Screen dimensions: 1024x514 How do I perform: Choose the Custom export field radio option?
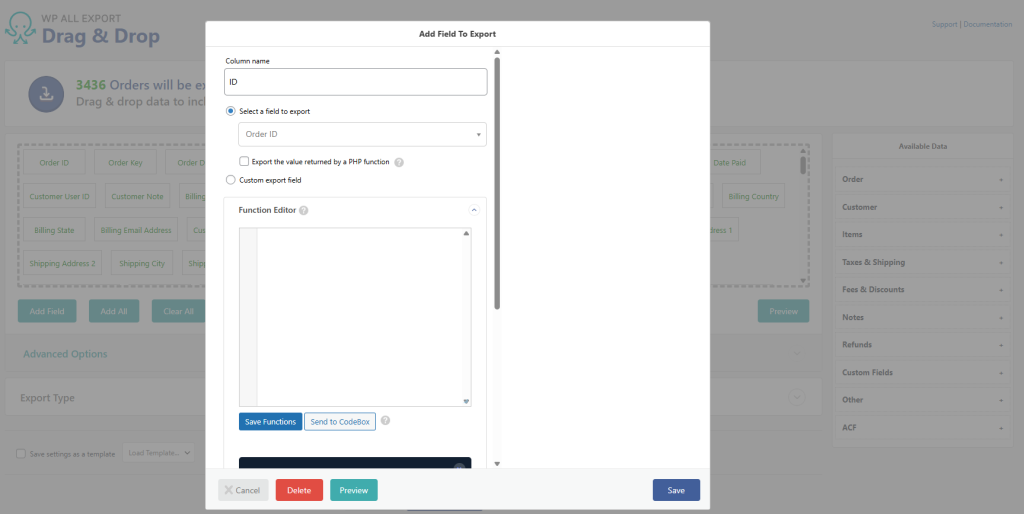231,180
